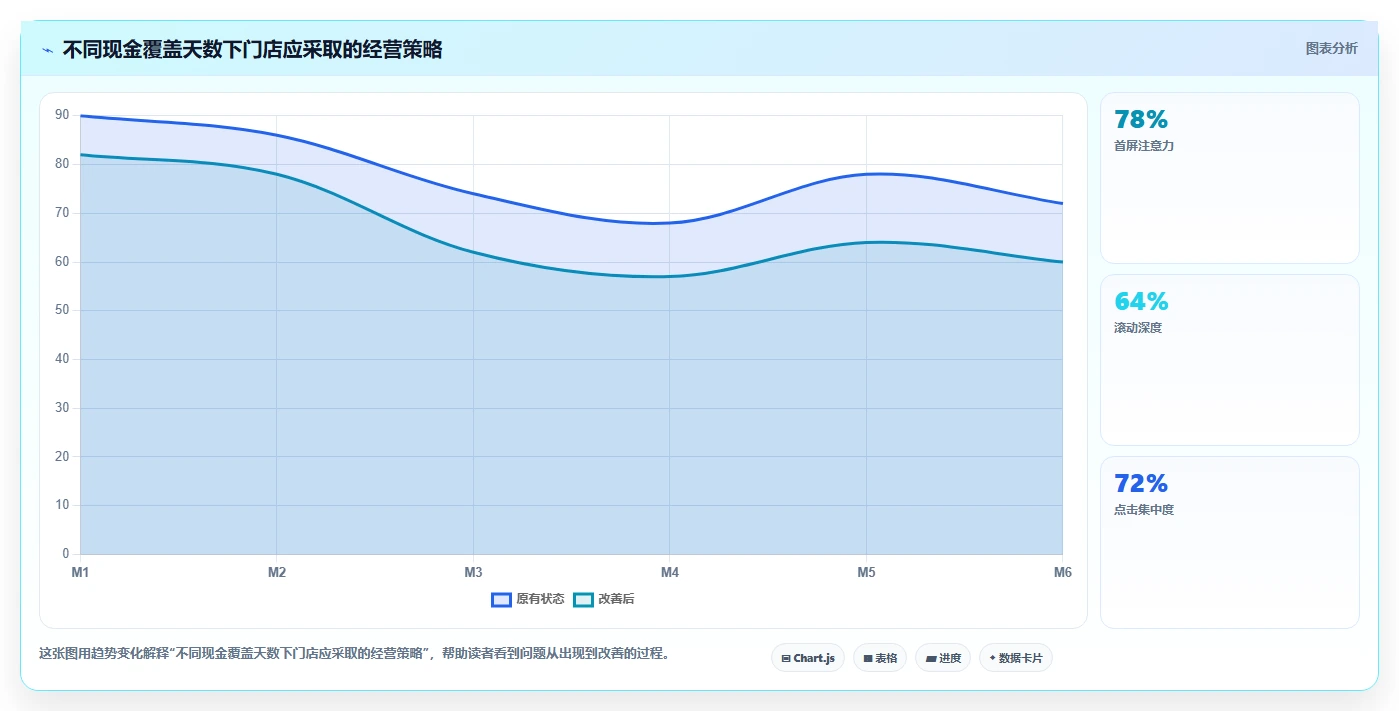Click the M2 axis label
The image size is (1399, 711).
277,573
